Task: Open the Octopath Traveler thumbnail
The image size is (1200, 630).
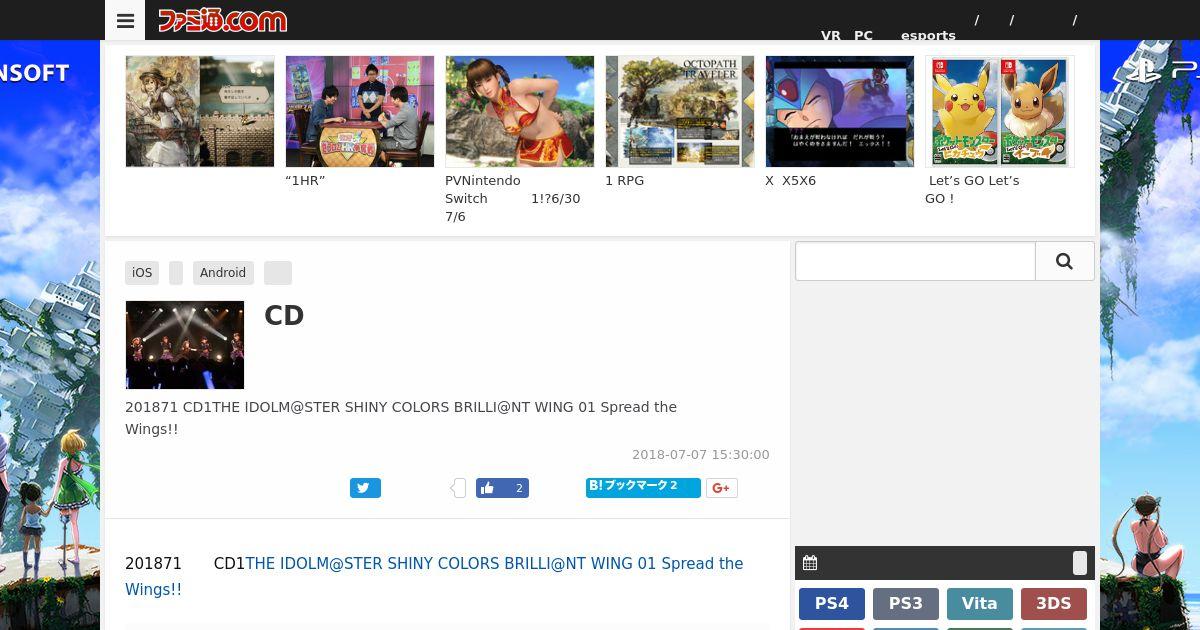Action: click(680, 111)
